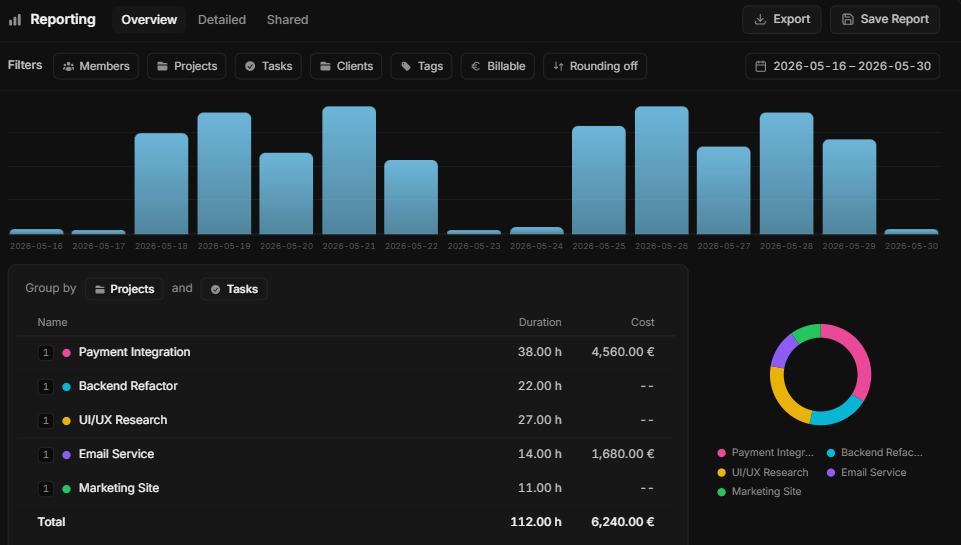Click the yellow segment of the donut chart

[781, 398]
